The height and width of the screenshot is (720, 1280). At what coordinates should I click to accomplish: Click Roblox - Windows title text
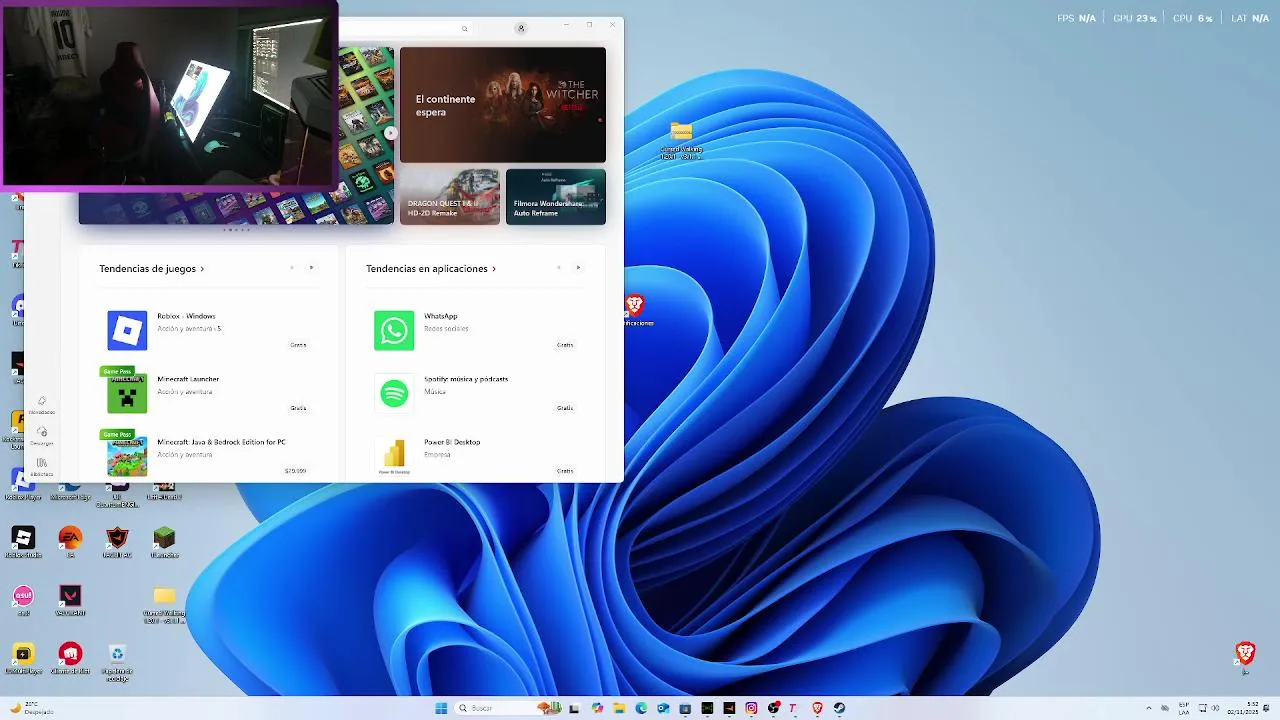pos(186,316)
